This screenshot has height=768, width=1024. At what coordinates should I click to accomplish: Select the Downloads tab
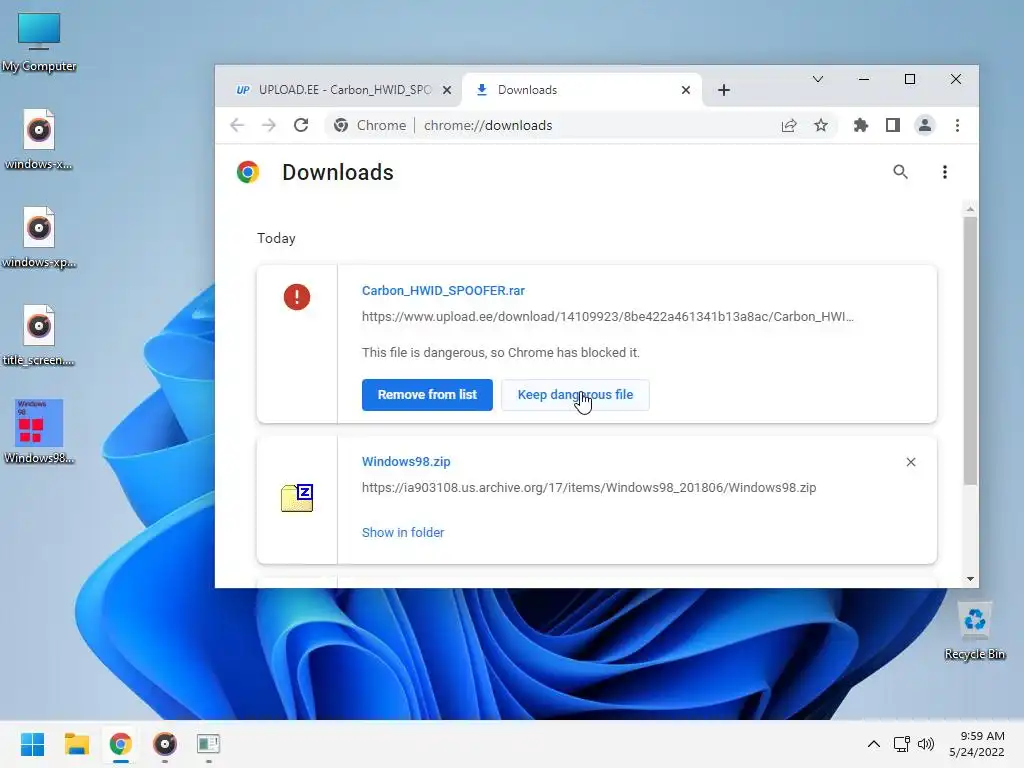(x=581, y=90)
